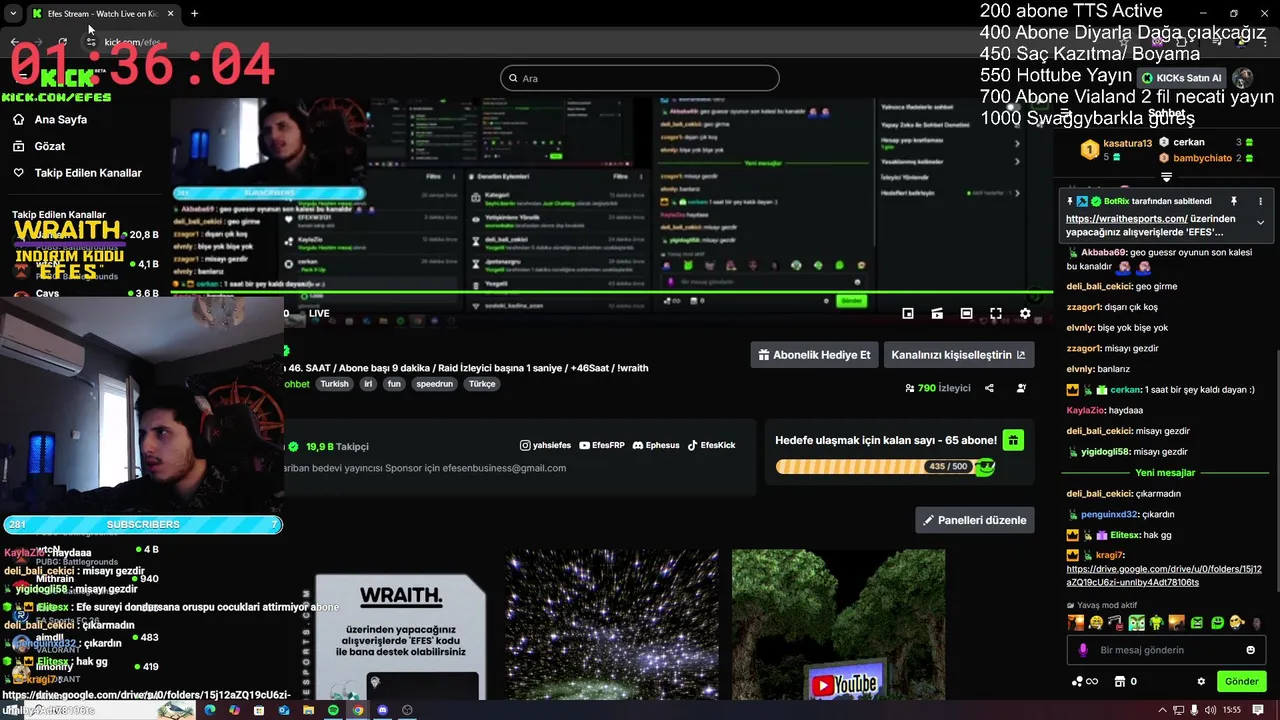Click the share icon beside viewer count

tap(989, 388)
